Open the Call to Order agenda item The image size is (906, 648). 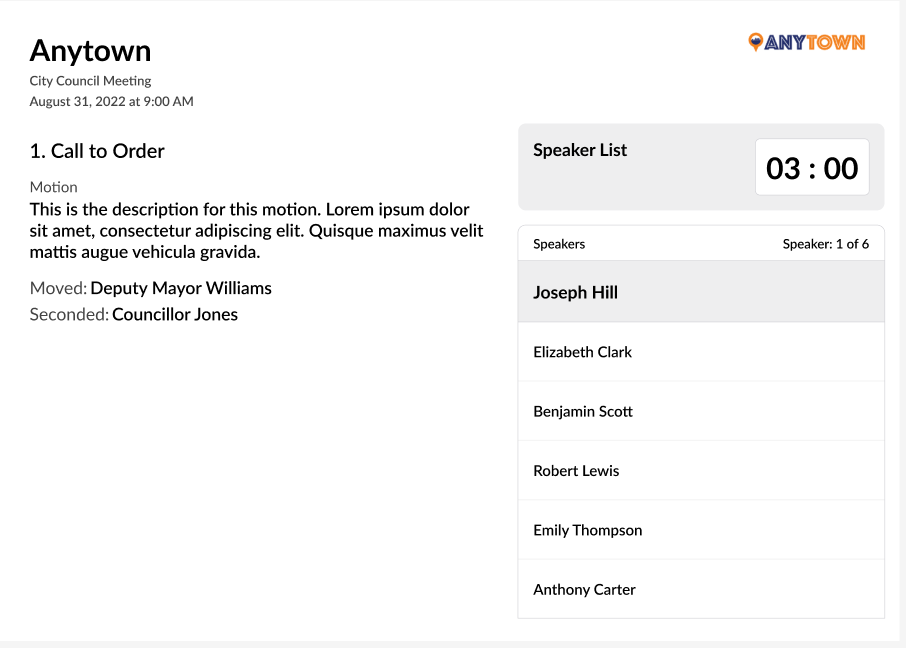pos(97,151)
